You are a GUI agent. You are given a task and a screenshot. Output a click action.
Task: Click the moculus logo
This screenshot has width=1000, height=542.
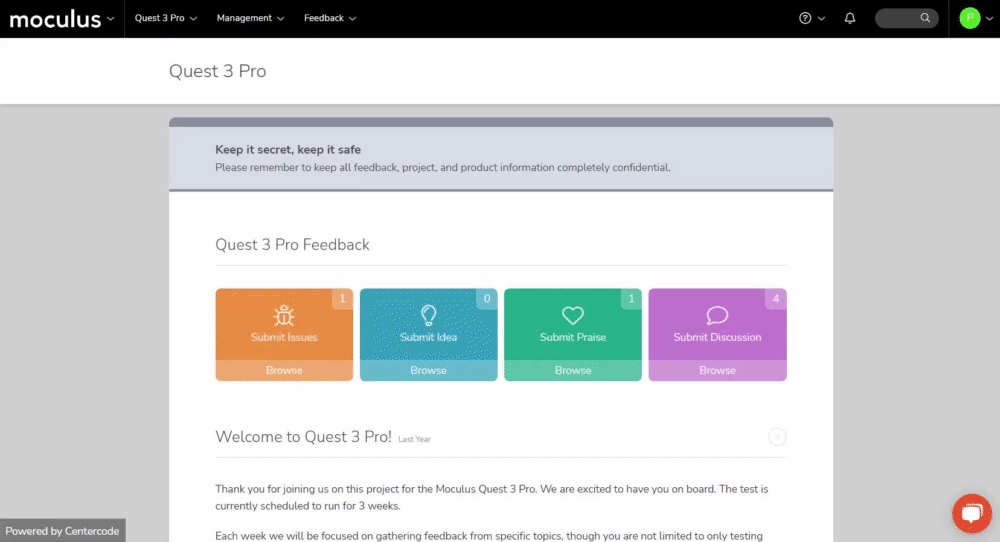[55, 19]
